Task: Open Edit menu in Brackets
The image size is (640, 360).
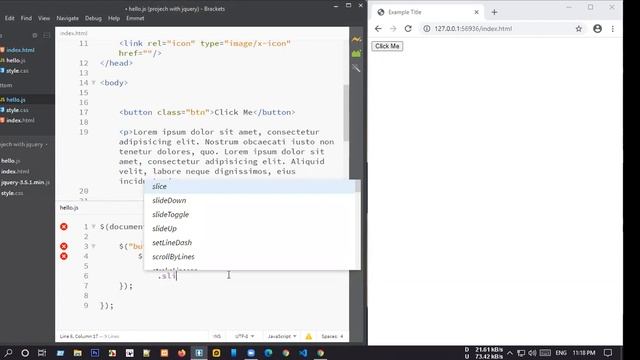Action: [9, 18]
